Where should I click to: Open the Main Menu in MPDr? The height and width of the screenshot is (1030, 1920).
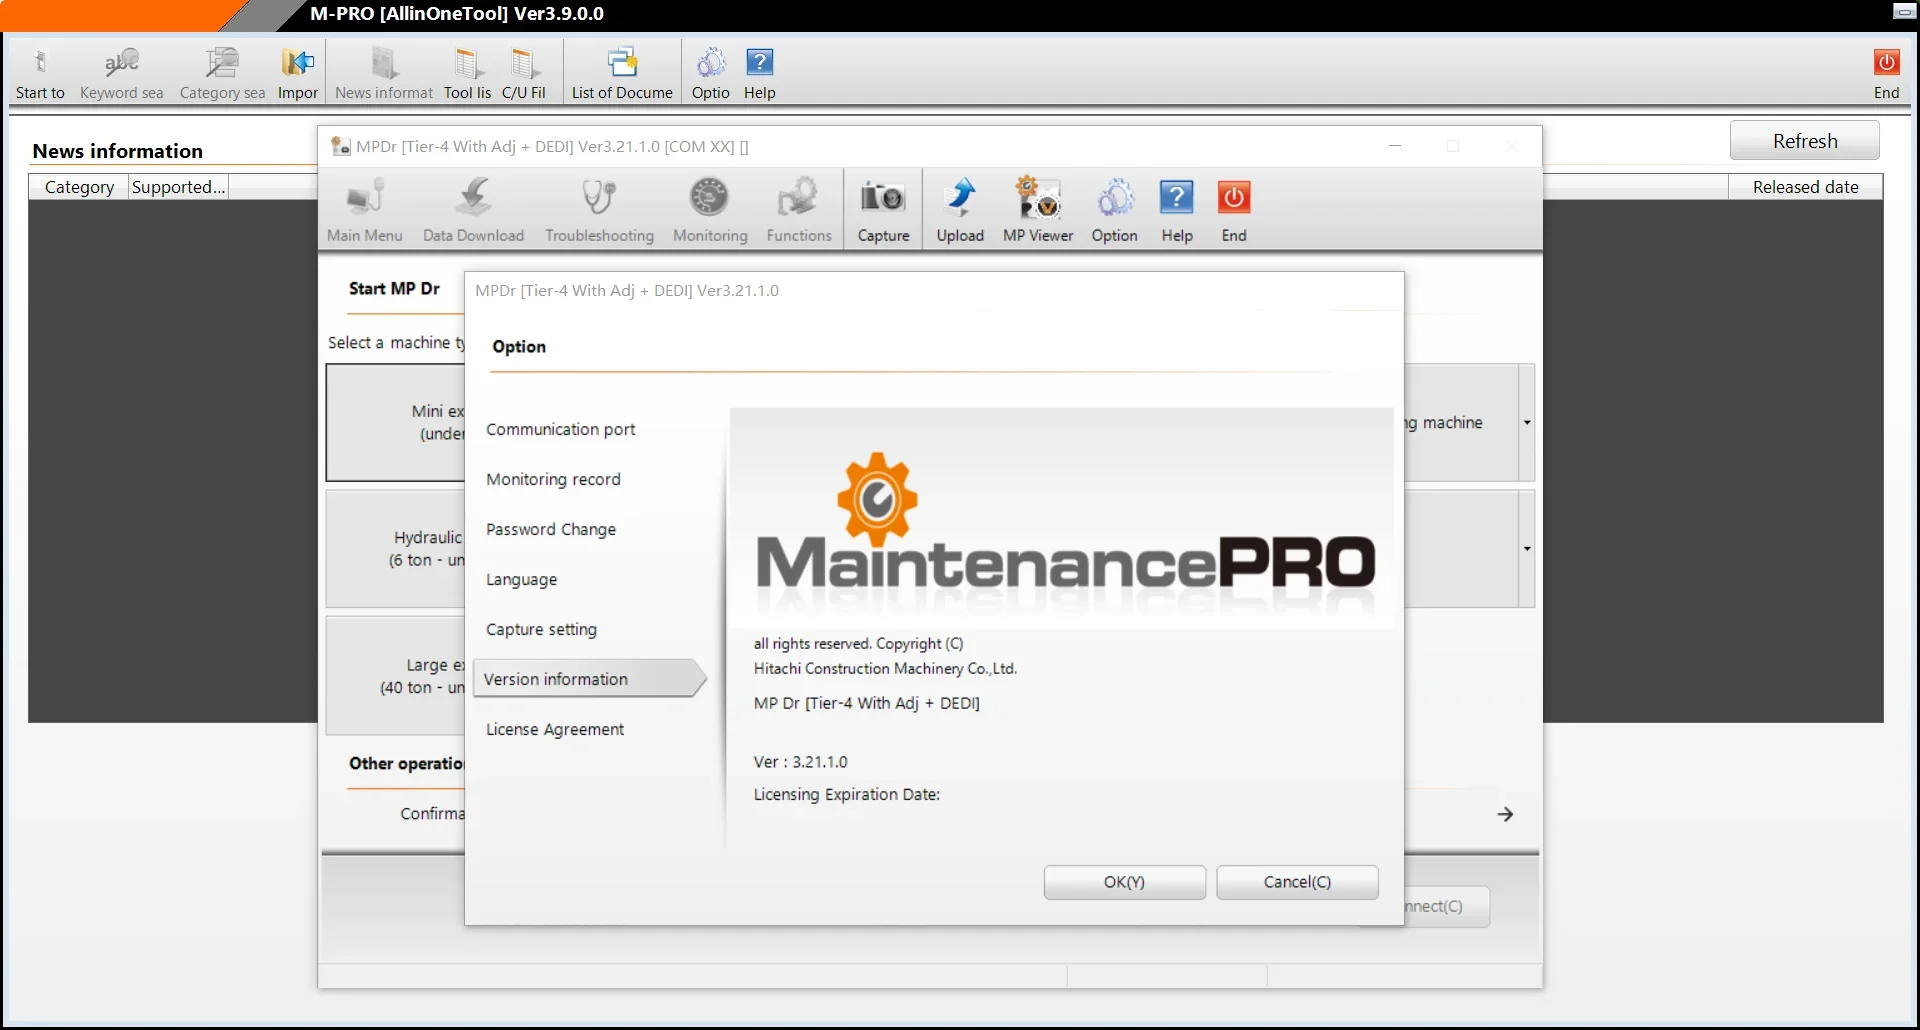point(364,209)
